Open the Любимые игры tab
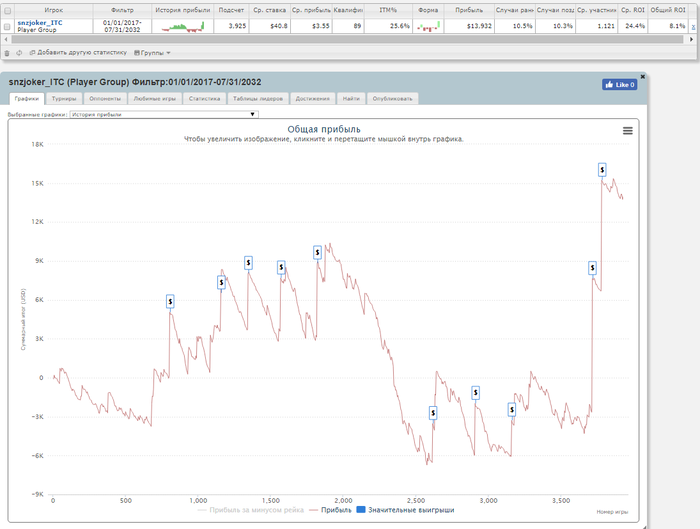This screenshot has width=700, height=529. (x=155, y=99)
